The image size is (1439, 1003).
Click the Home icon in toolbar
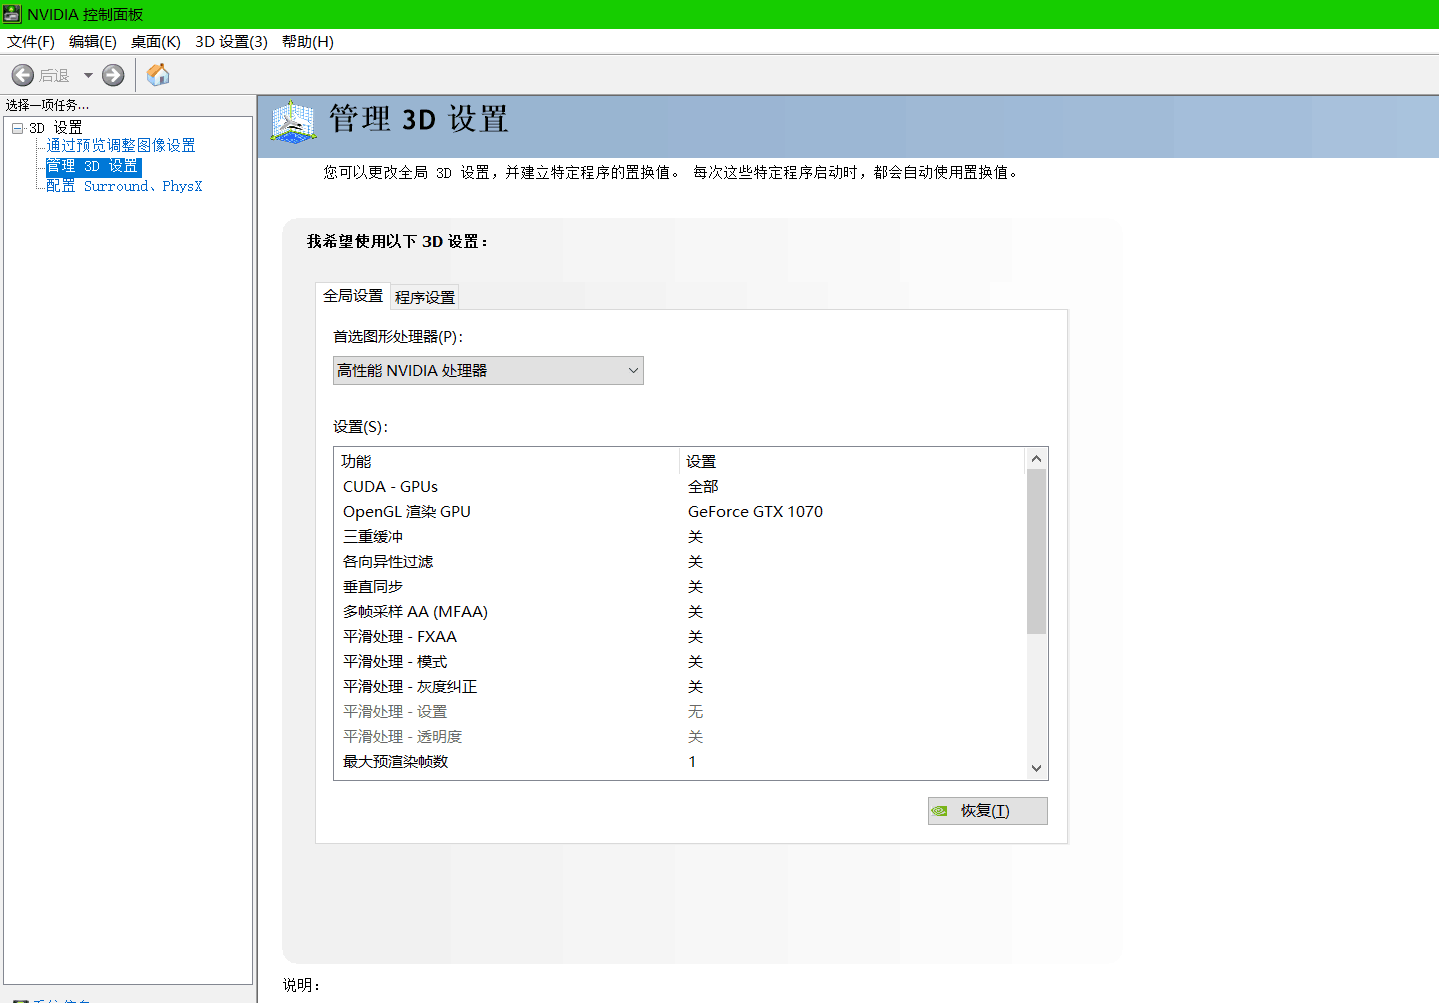[x=158, y=75]
